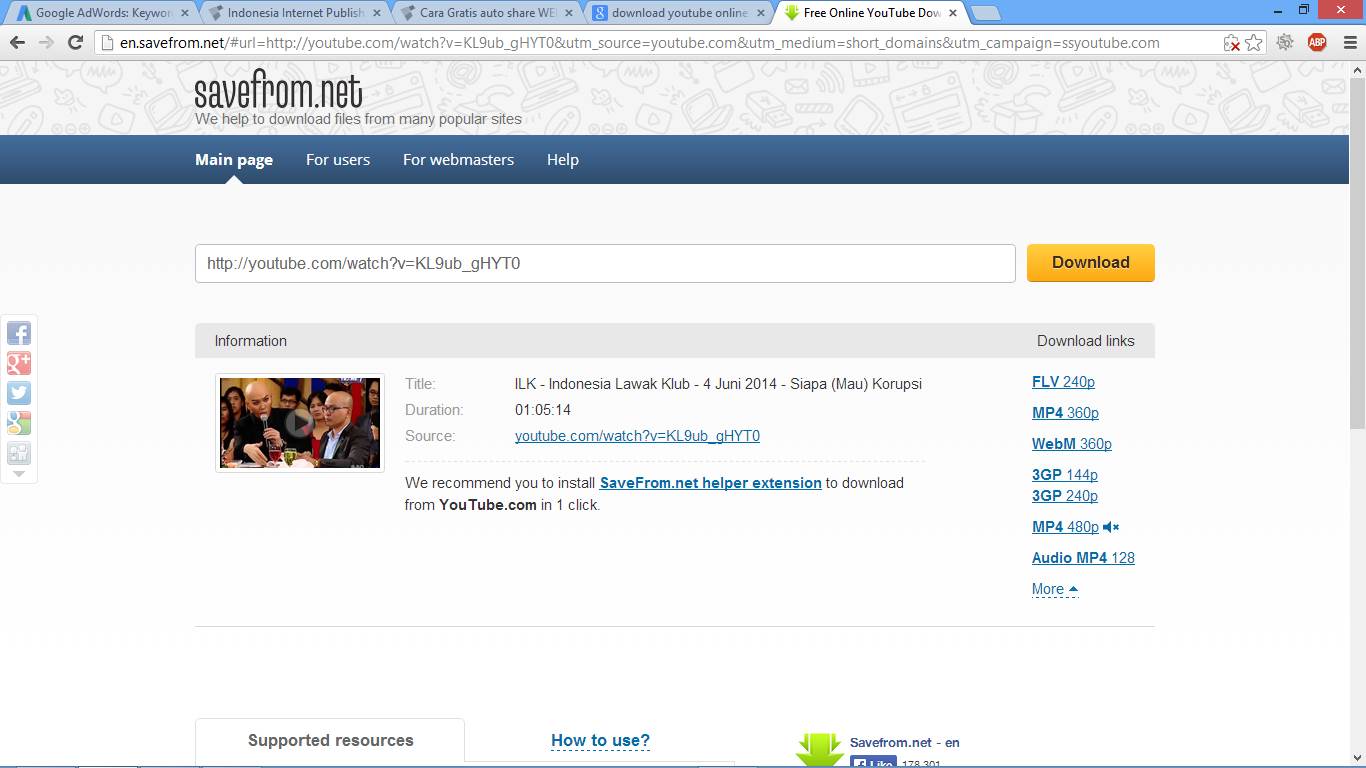Share on Facebook from the side panel

tap(19, 333)
